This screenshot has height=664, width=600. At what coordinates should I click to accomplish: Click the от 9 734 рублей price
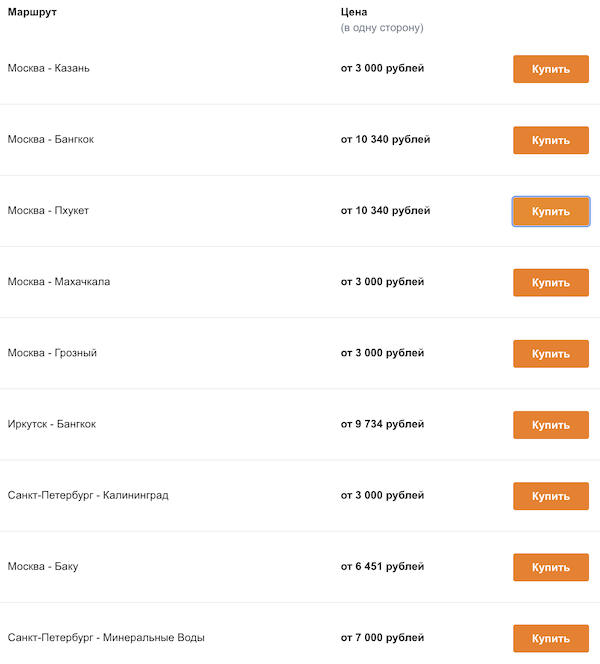(x=382, y=424)
